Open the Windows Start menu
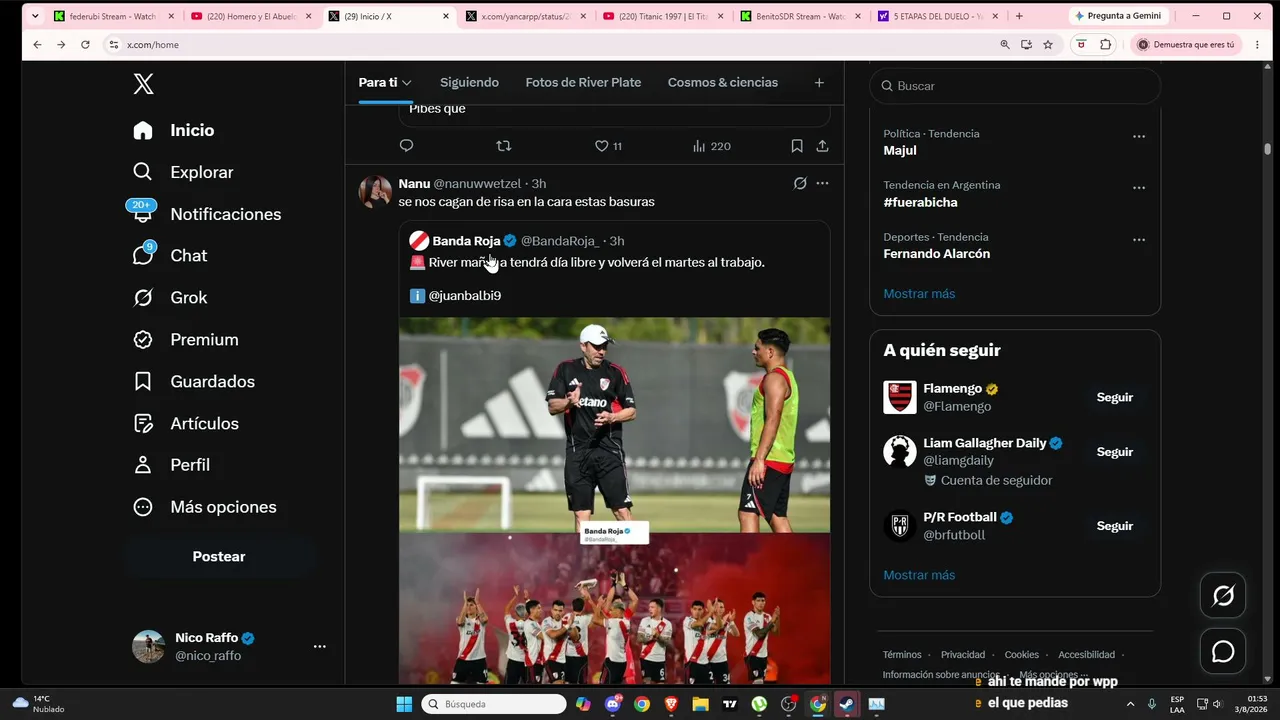Screen dimensions: 1280x720 pyautogui.click(x=404, y=704)
